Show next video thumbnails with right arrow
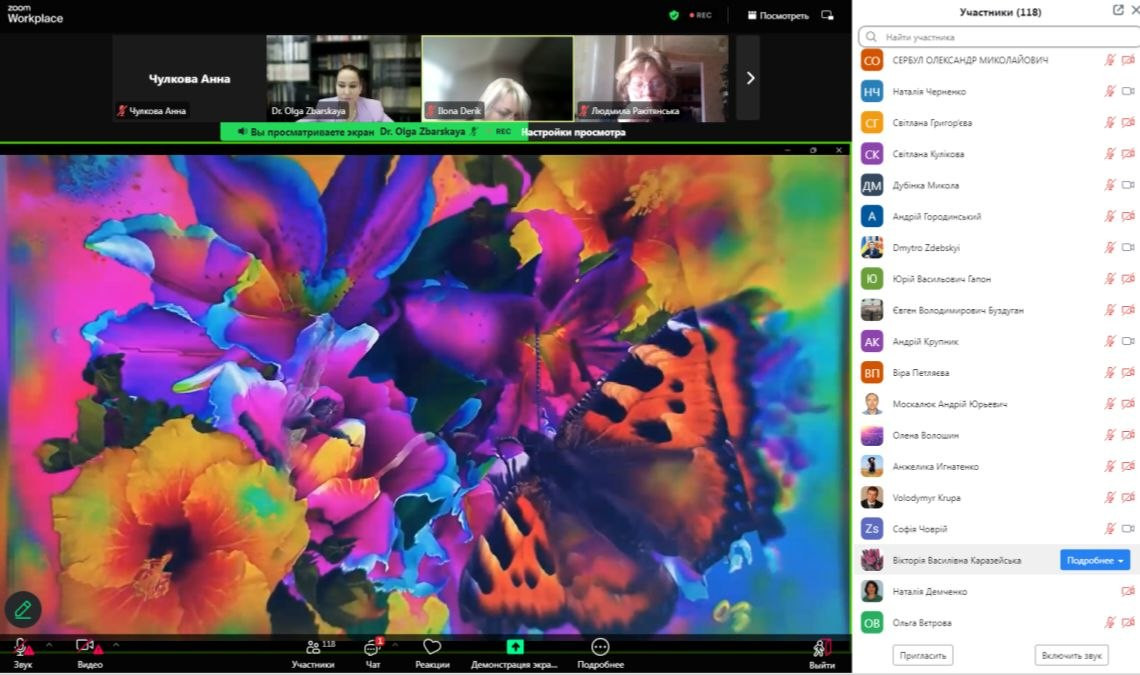Viewport: 1140px width, 675px height. pyautogui.click(x=750, y=78)
